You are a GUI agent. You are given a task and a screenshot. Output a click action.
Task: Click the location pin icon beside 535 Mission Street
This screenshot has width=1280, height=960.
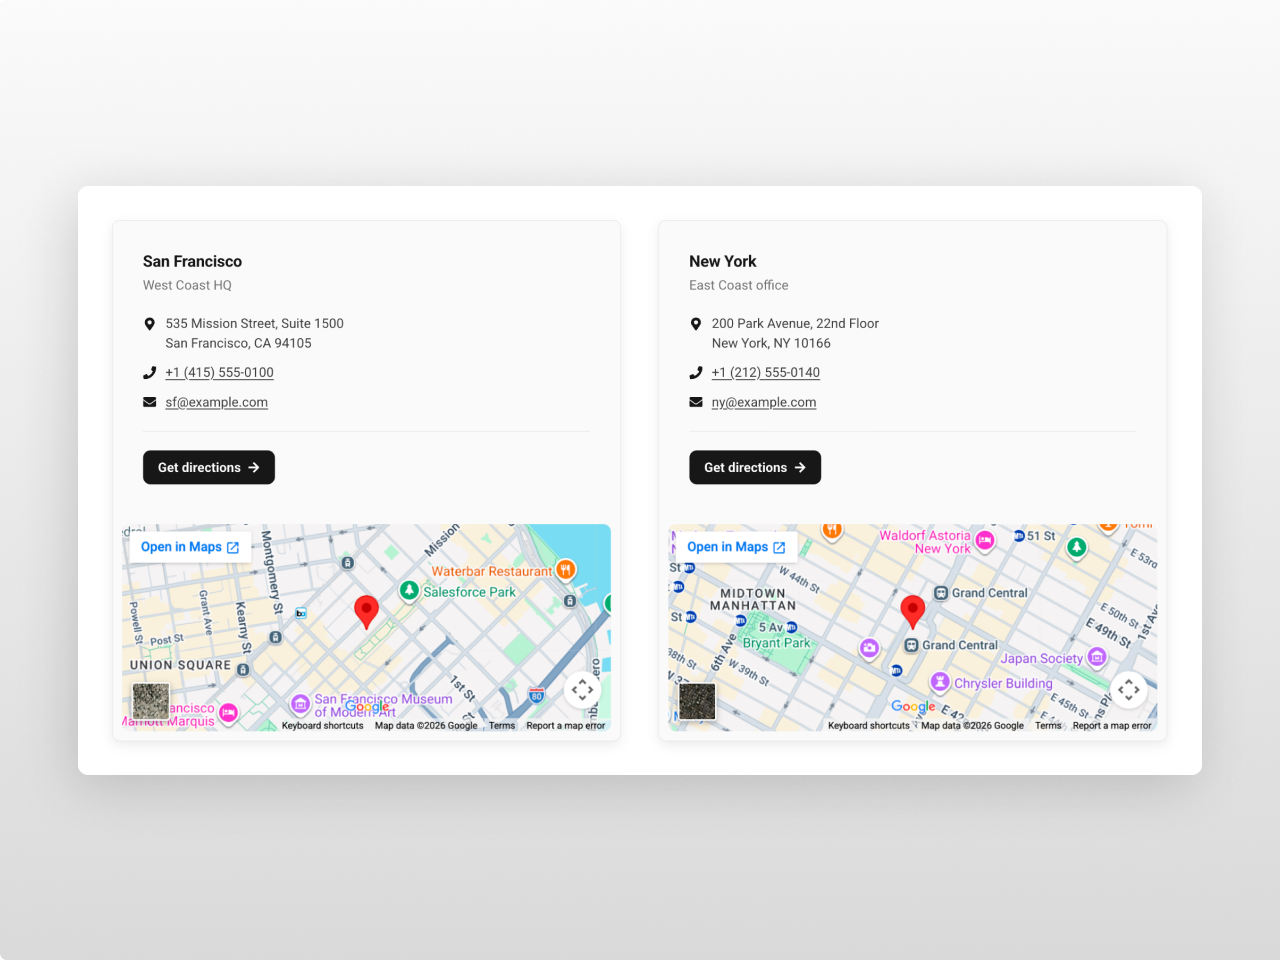click(x=150, y=324)
